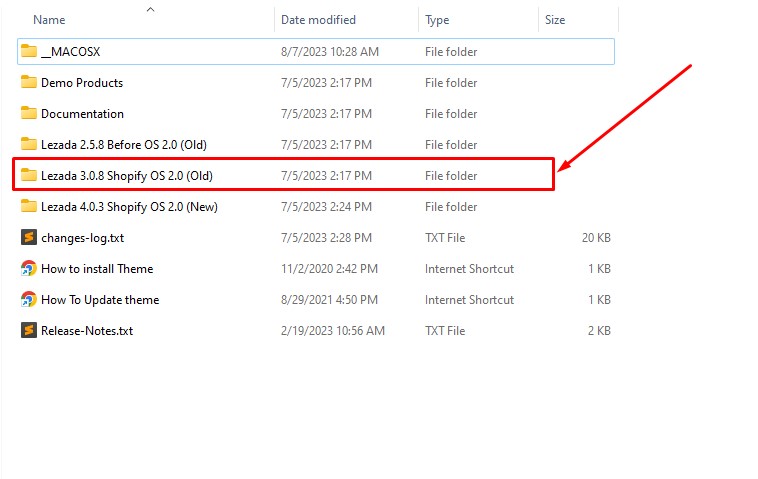Select Lezada 4.0.3 Shopify OS 2.0 (New)
This screenshot has width=758, height=479.
(x=129, y=207)
